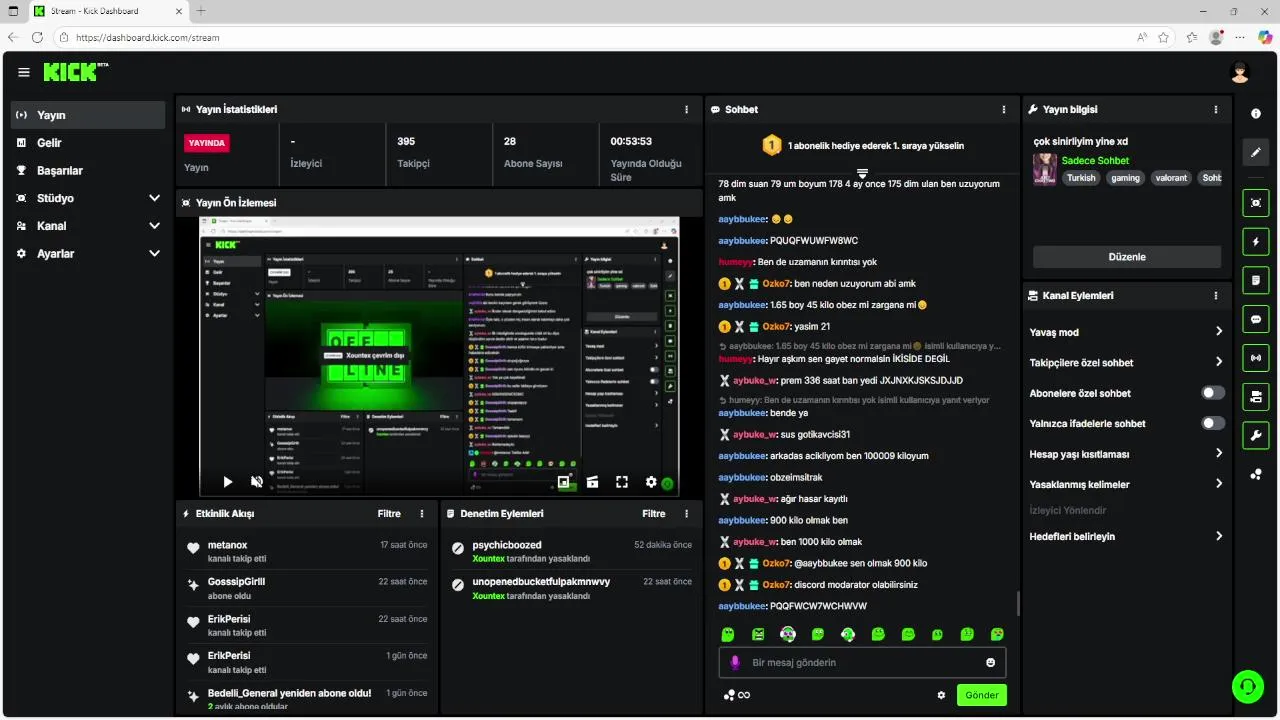Open the Etkinlik Akışı panel three-dot menu
Screen dimensions: 1280x720
422,513
